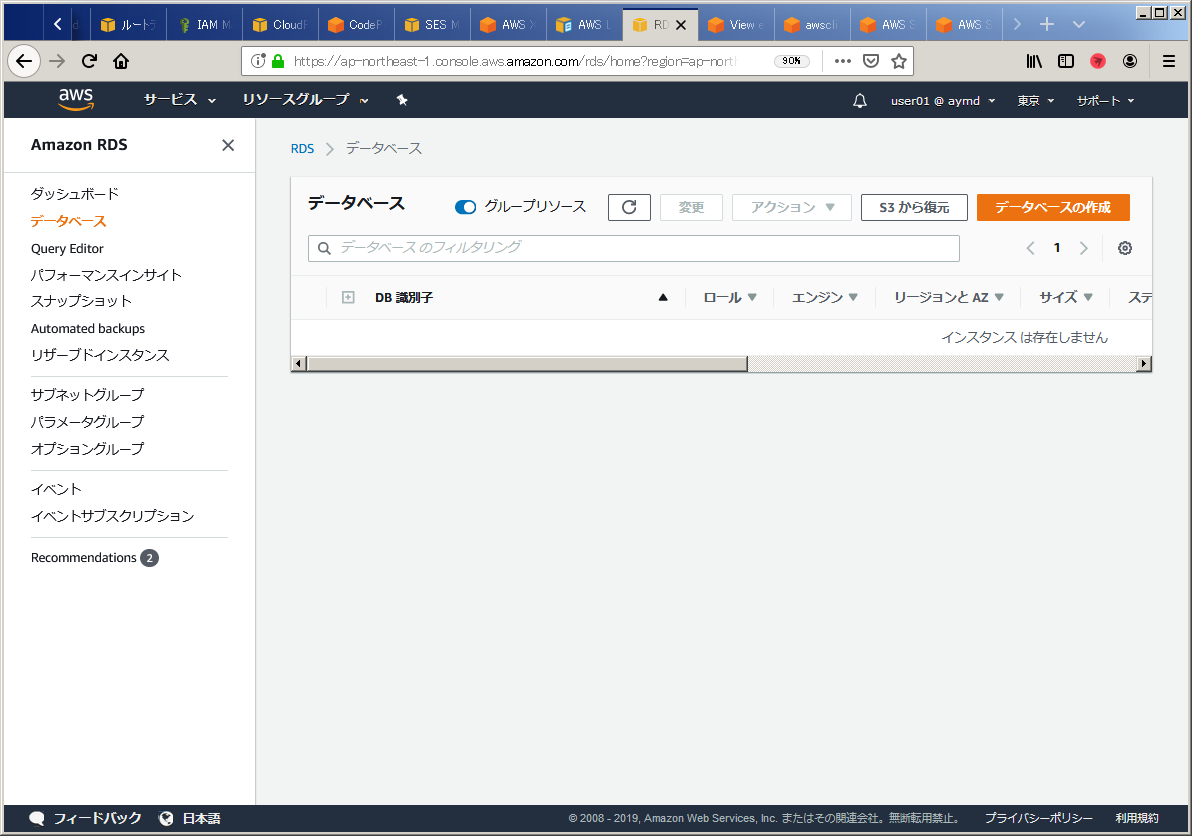1192x836 pixels.
Task: Open the サポート dropdown menu
Action: 1105,100
